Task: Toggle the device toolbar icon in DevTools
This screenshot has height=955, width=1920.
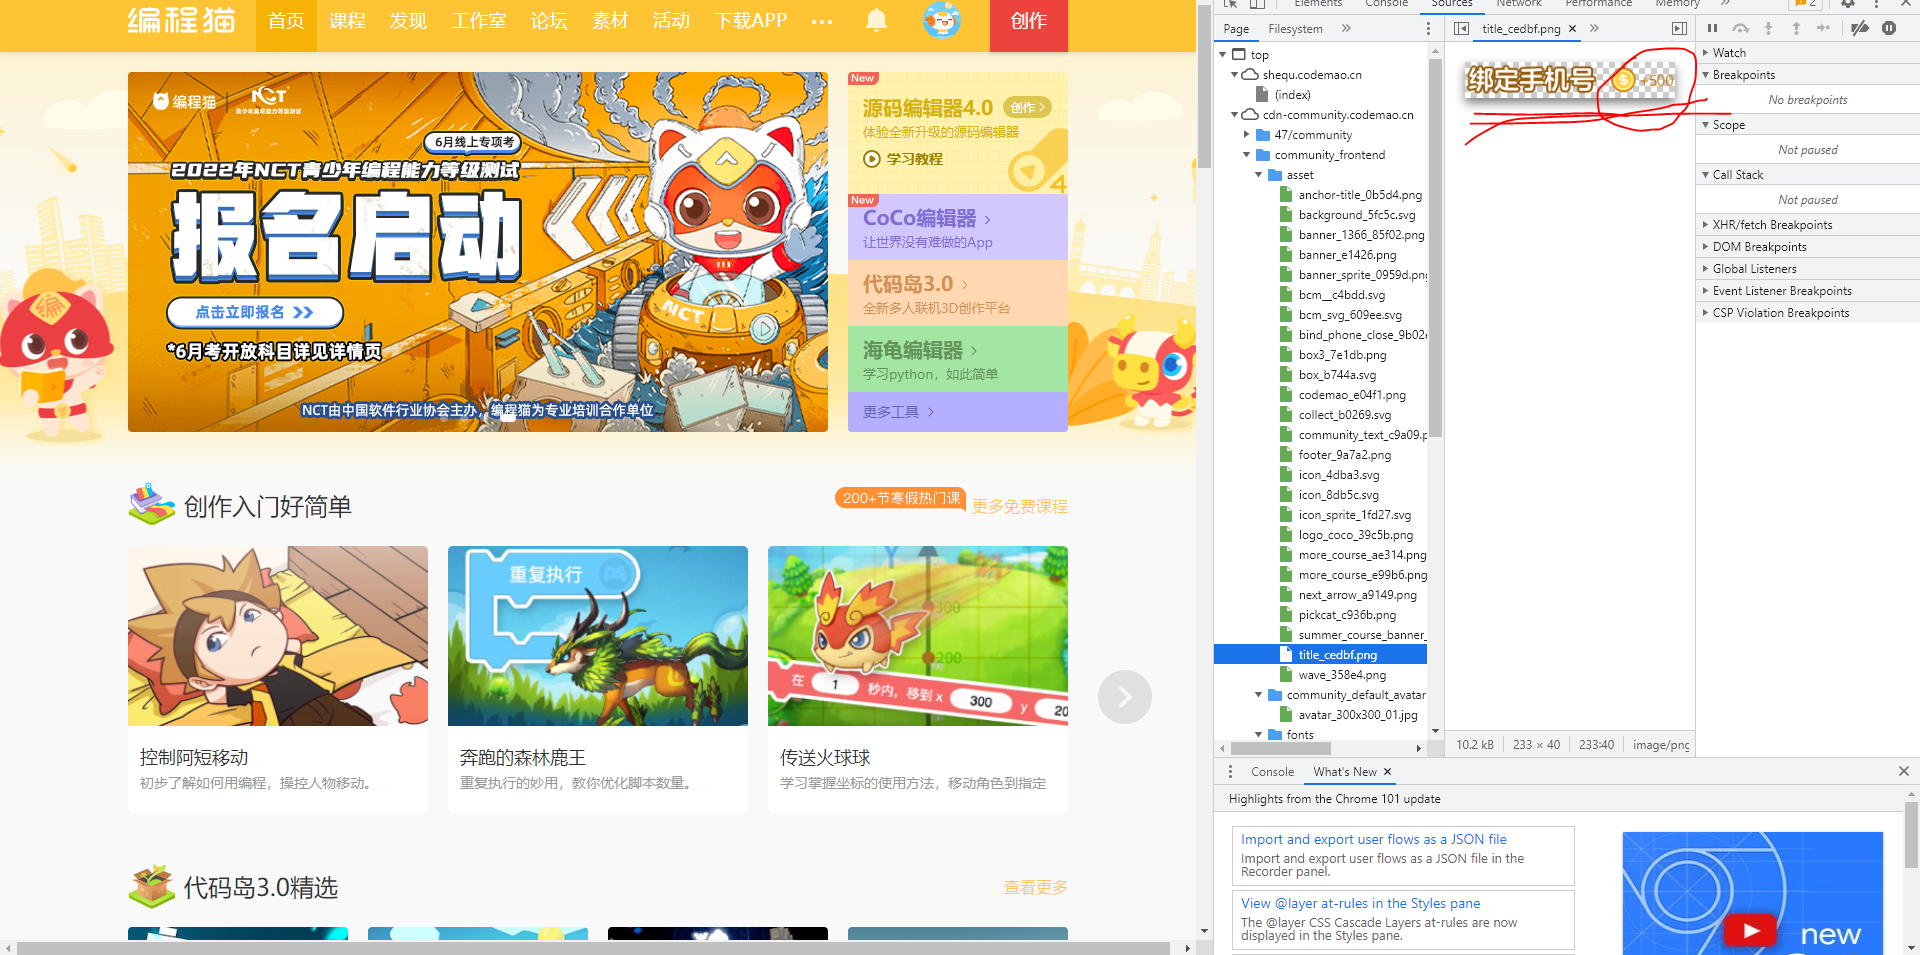Action: click(1257, 4)
